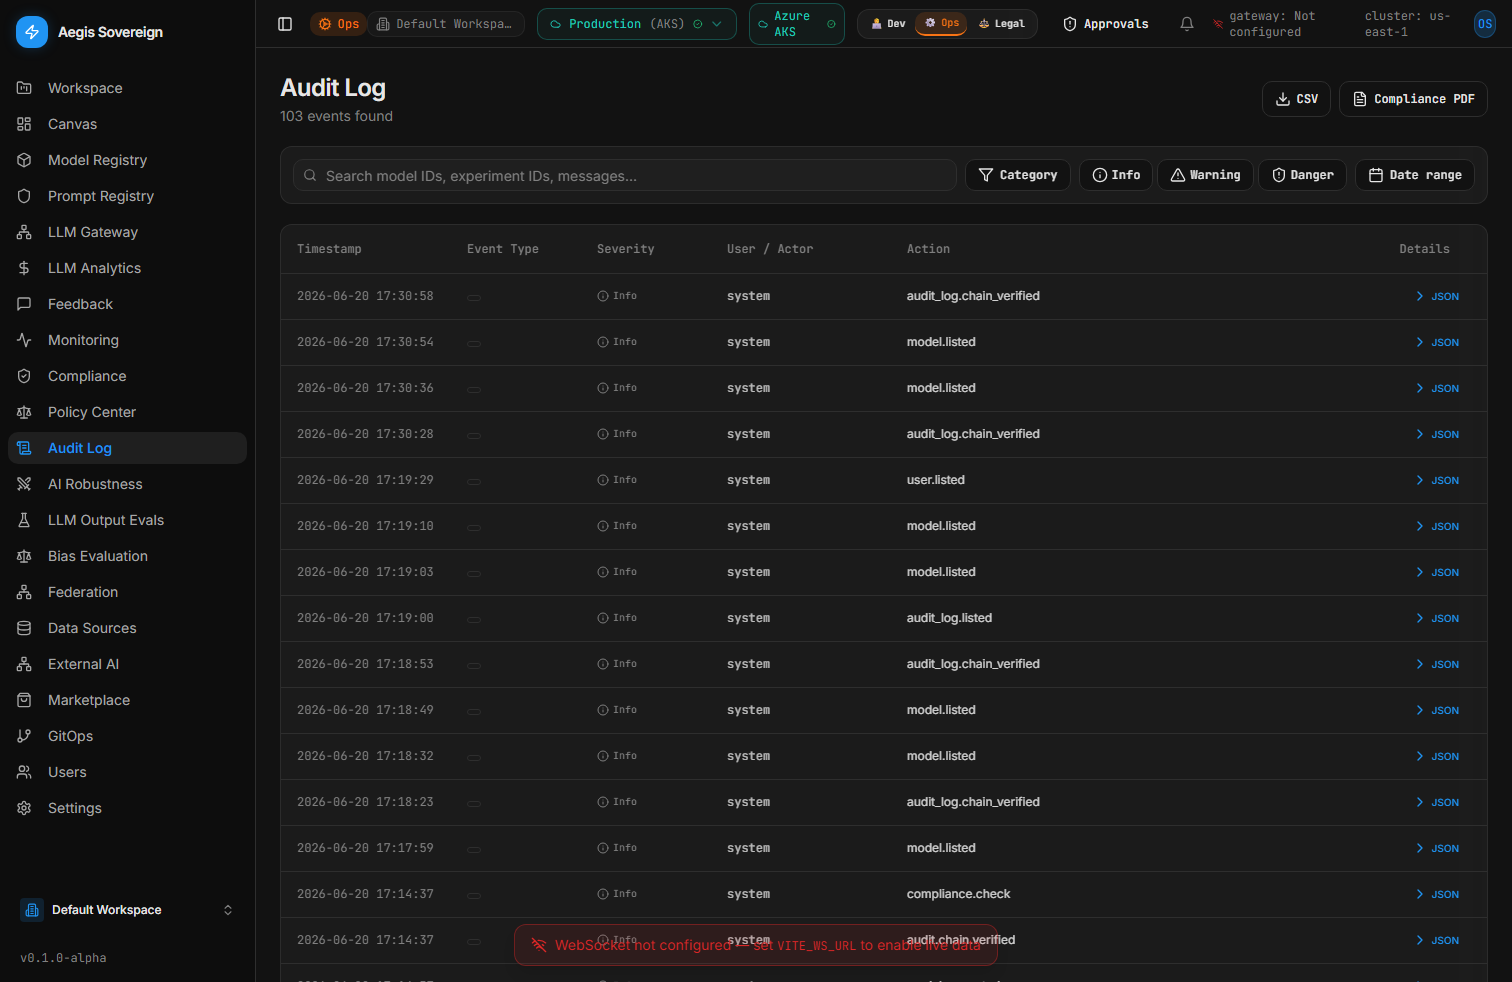Toggle the Info severity filter

pos(1116,175)
